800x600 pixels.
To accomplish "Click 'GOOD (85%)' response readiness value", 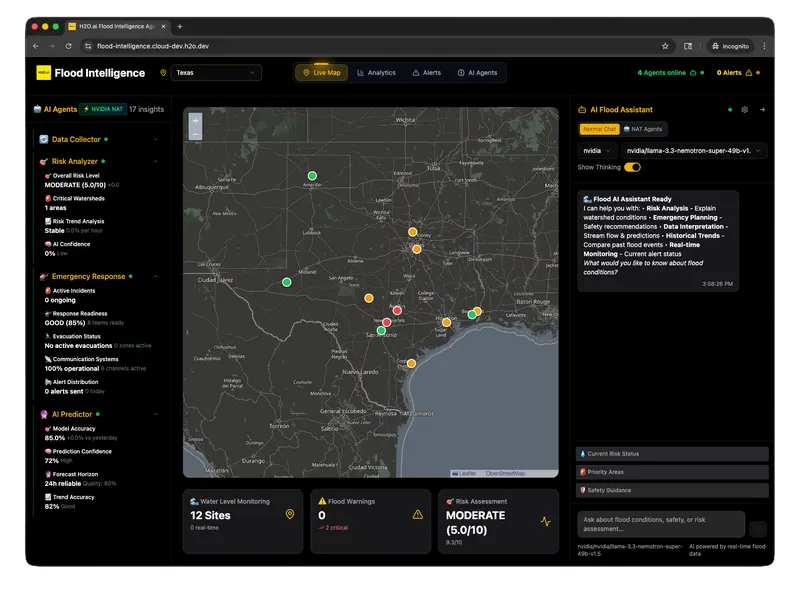I will coord(65,322).
